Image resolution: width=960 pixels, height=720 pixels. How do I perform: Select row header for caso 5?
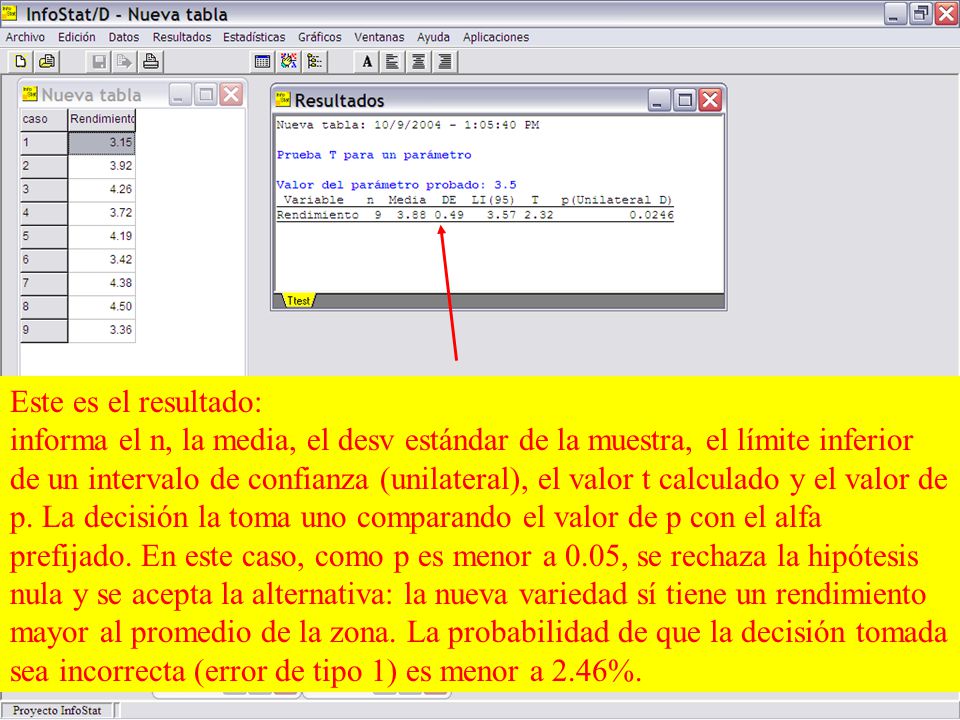pyautogui.click(x=43, y=236)
